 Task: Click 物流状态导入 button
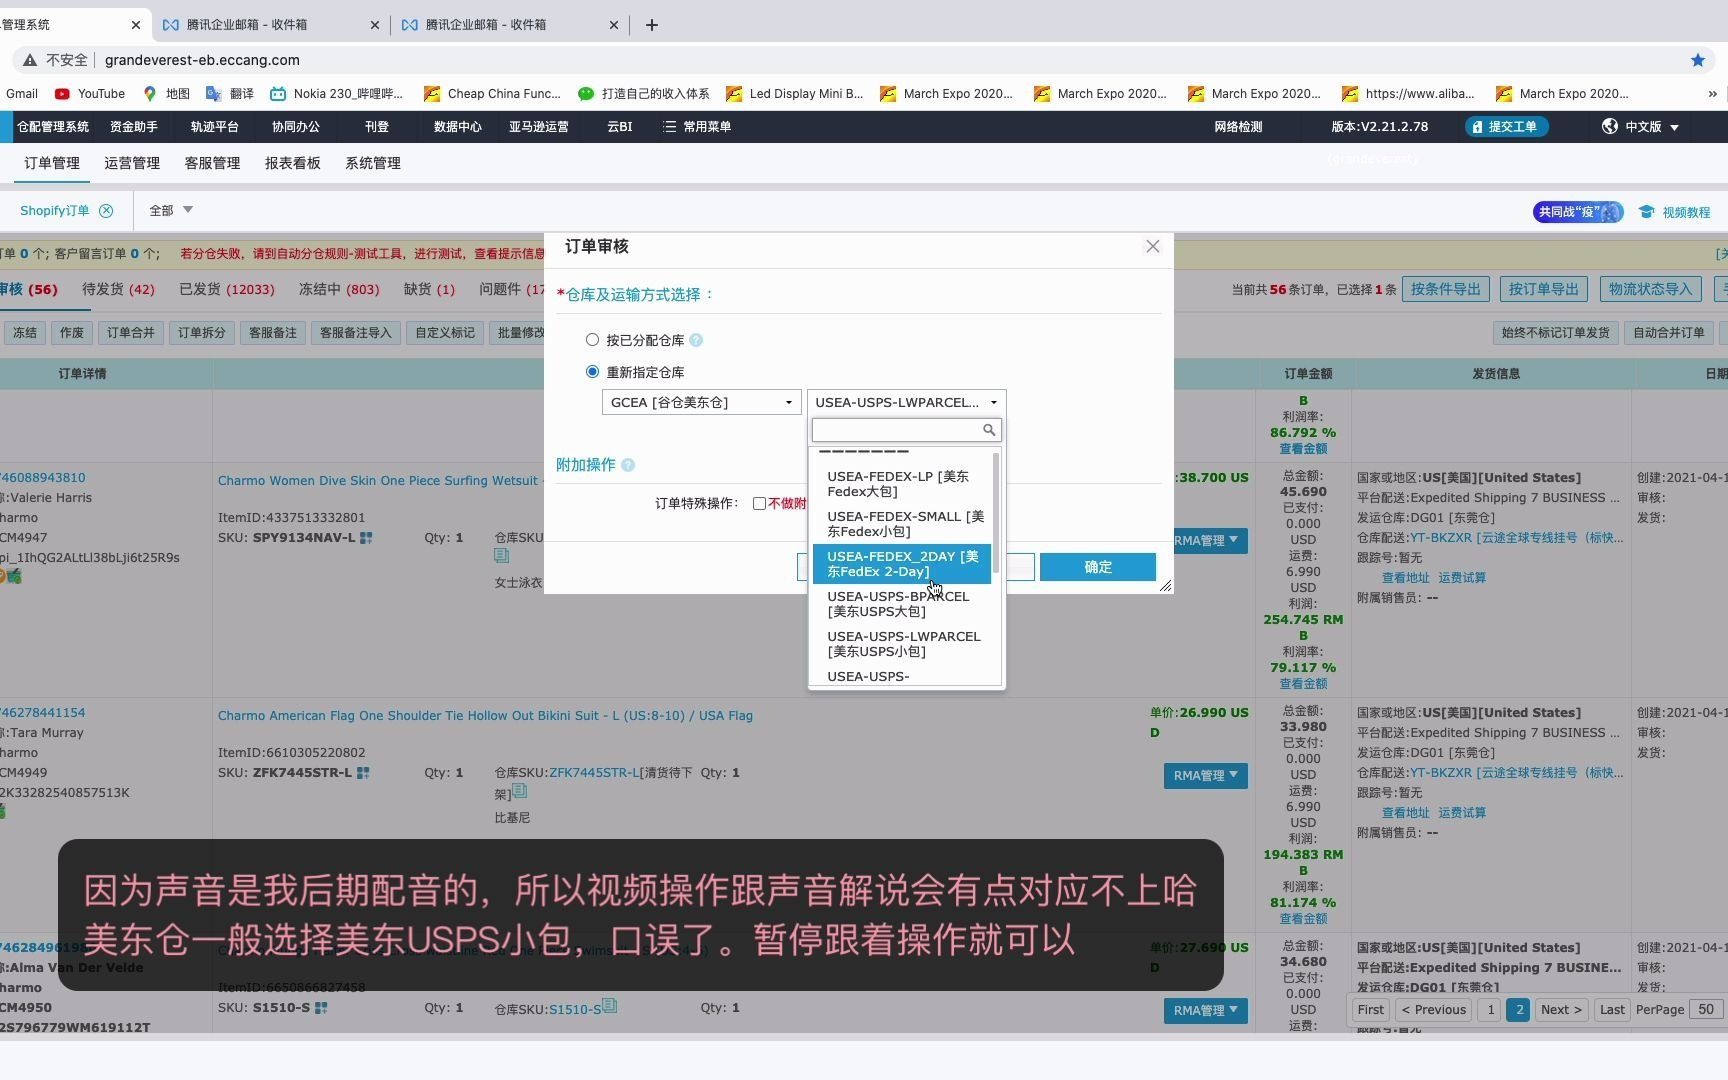click(x=1650, y=289)
